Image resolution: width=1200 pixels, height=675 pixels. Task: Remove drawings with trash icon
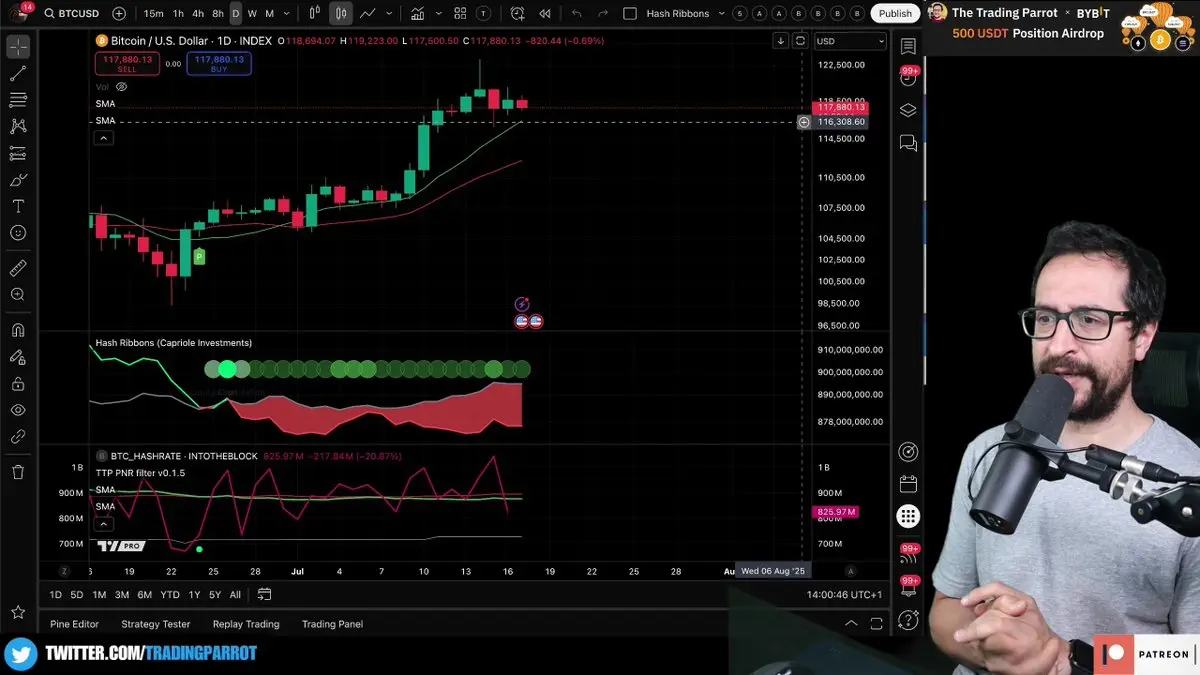18,472
